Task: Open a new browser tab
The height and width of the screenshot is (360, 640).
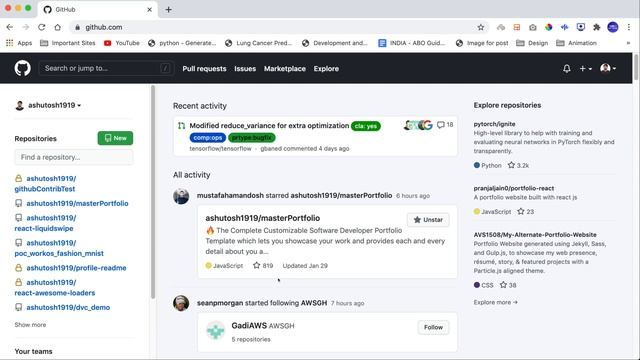Action: (x=168, y=9)
